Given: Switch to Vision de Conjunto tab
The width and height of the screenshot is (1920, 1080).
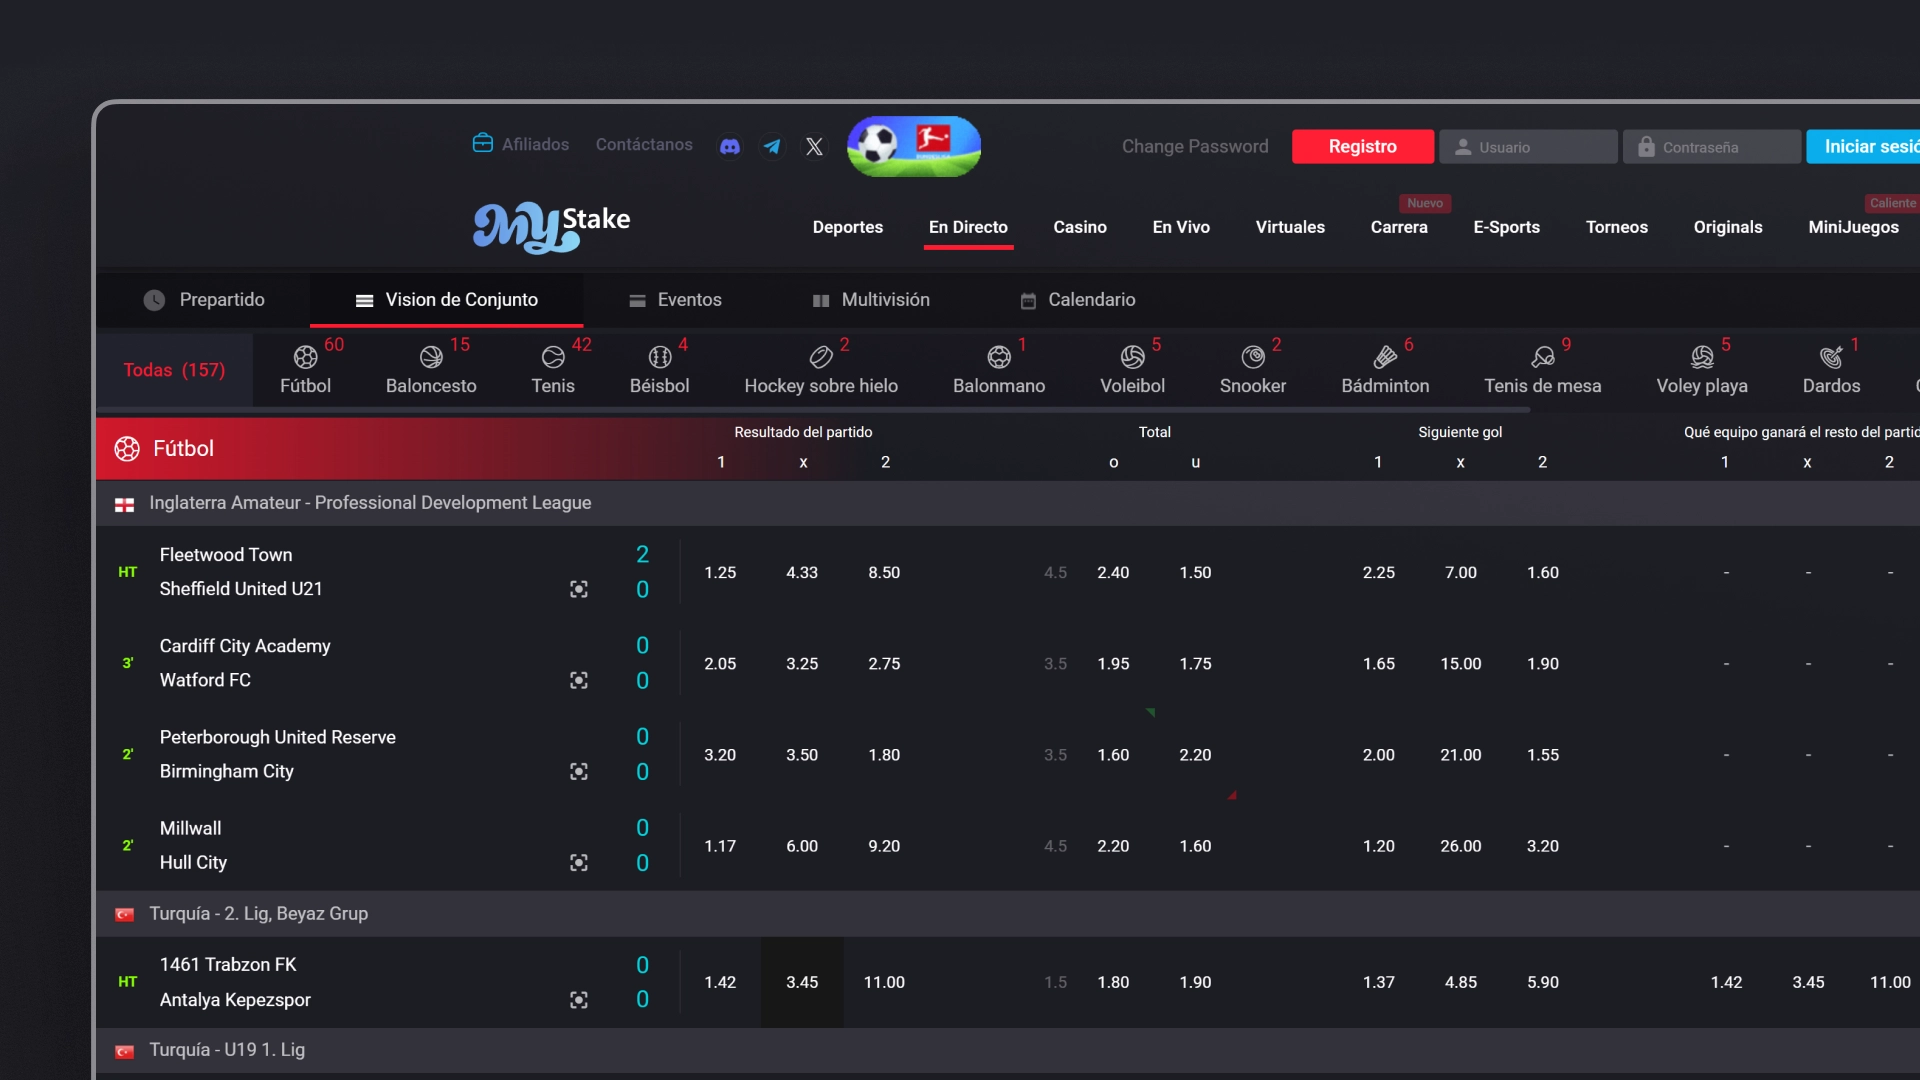Looking at the screenshot, I should [446, 300].
